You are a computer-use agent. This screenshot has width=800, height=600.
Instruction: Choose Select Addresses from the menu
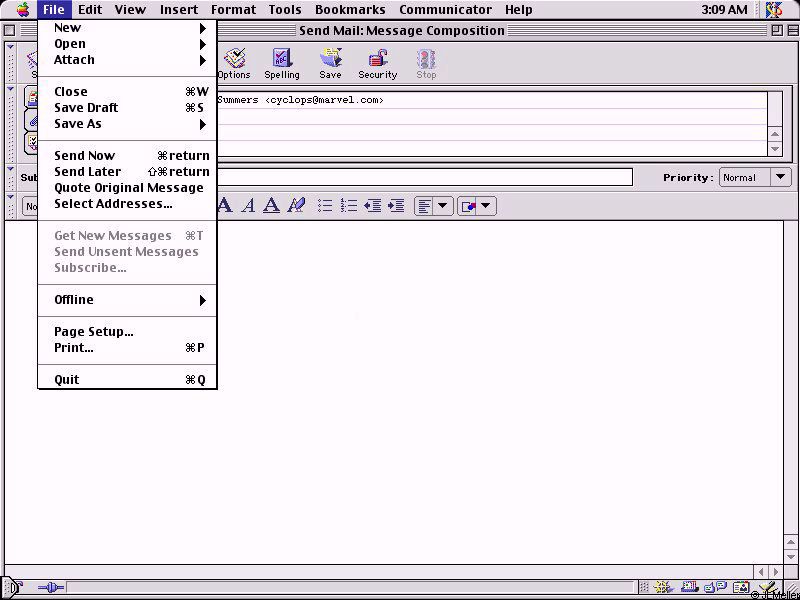tap(128, 204)
